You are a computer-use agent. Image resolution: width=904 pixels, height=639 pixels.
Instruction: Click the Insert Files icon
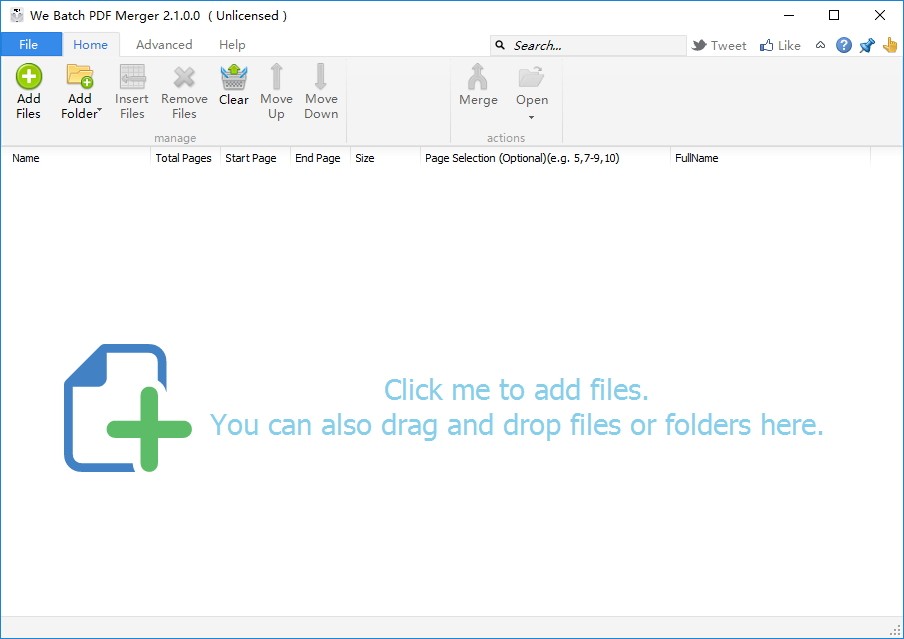132,77
